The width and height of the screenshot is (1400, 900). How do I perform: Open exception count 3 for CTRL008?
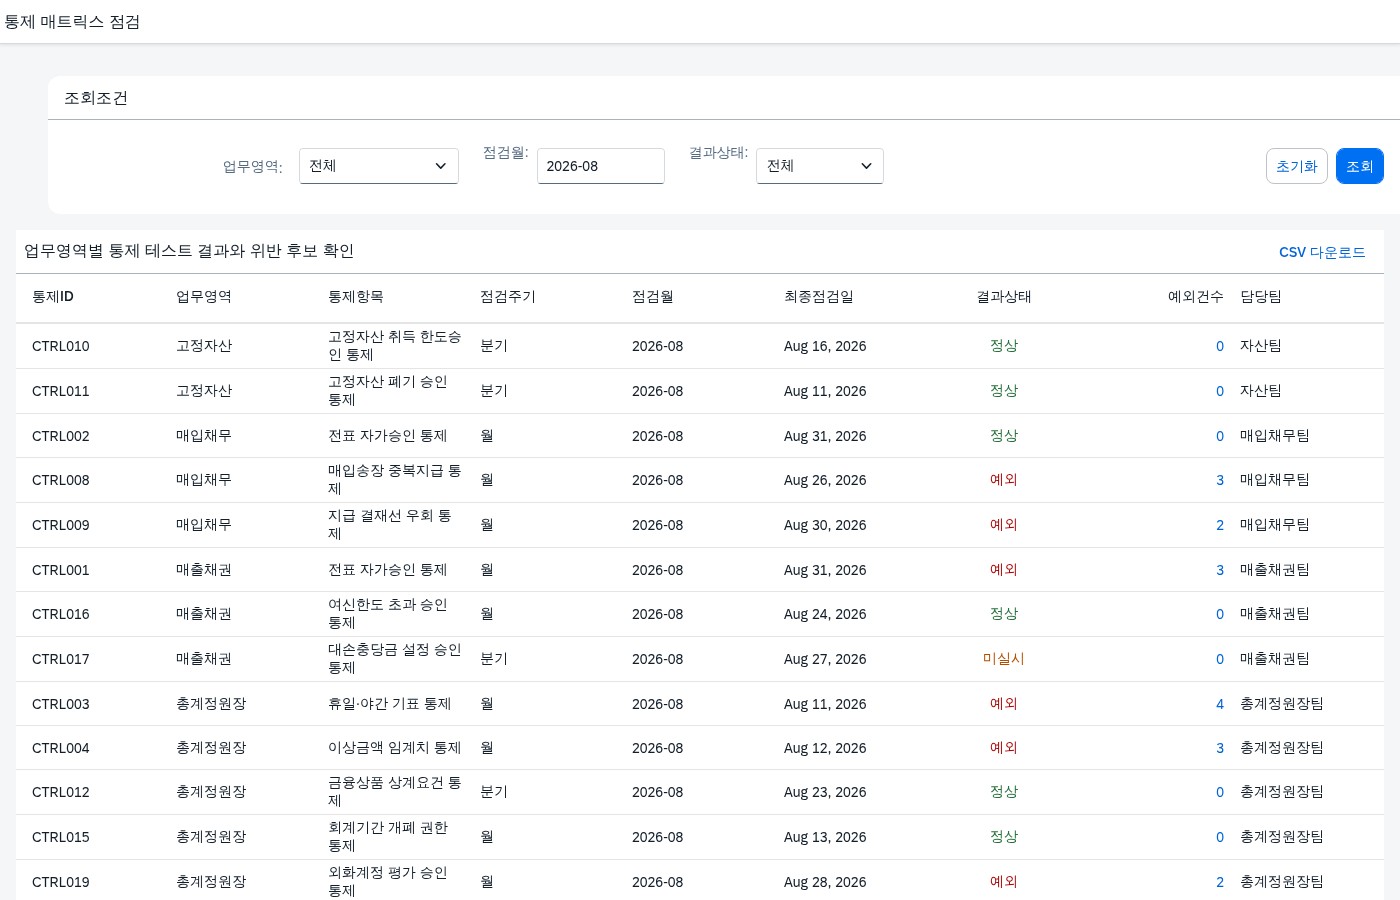tap(1220, 480)
